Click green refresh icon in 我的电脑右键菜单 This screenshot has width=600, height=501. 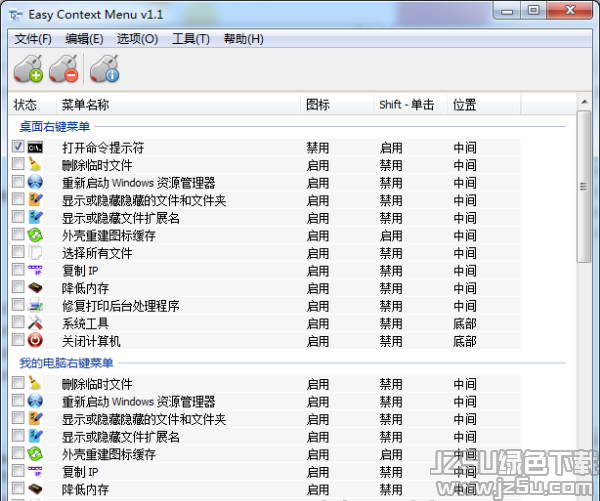[x=35, y=454]
